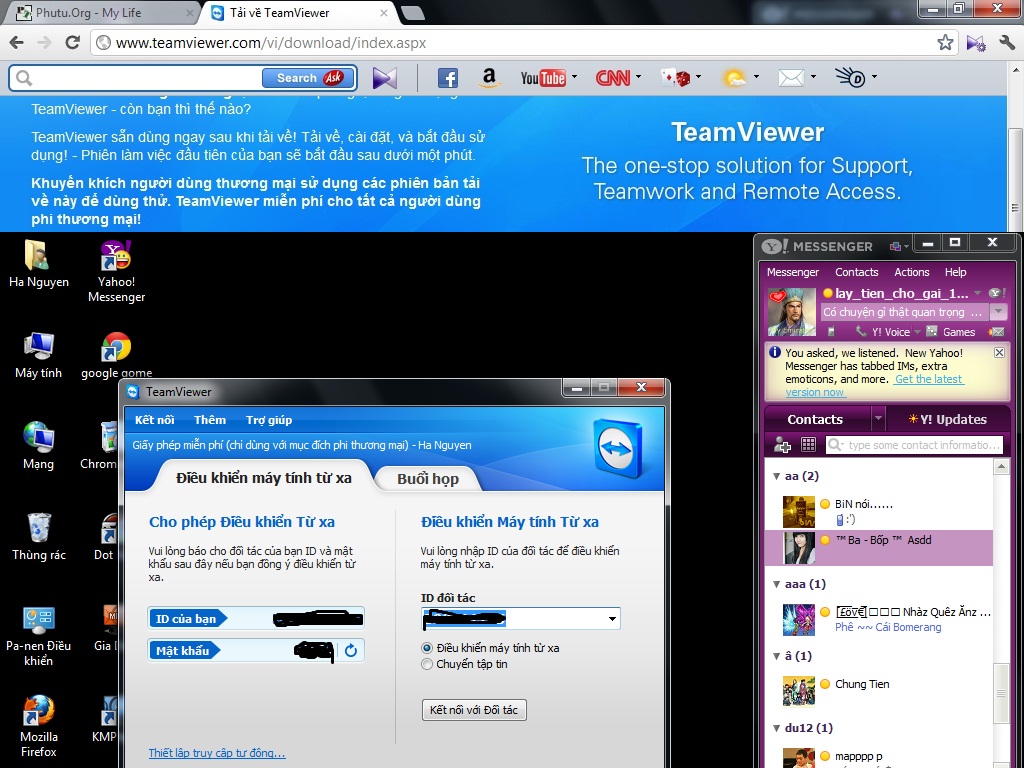Viewport: 1024px width, 768px height.
Task: Click the CNN toolbar icon
Action: (613, 78)
